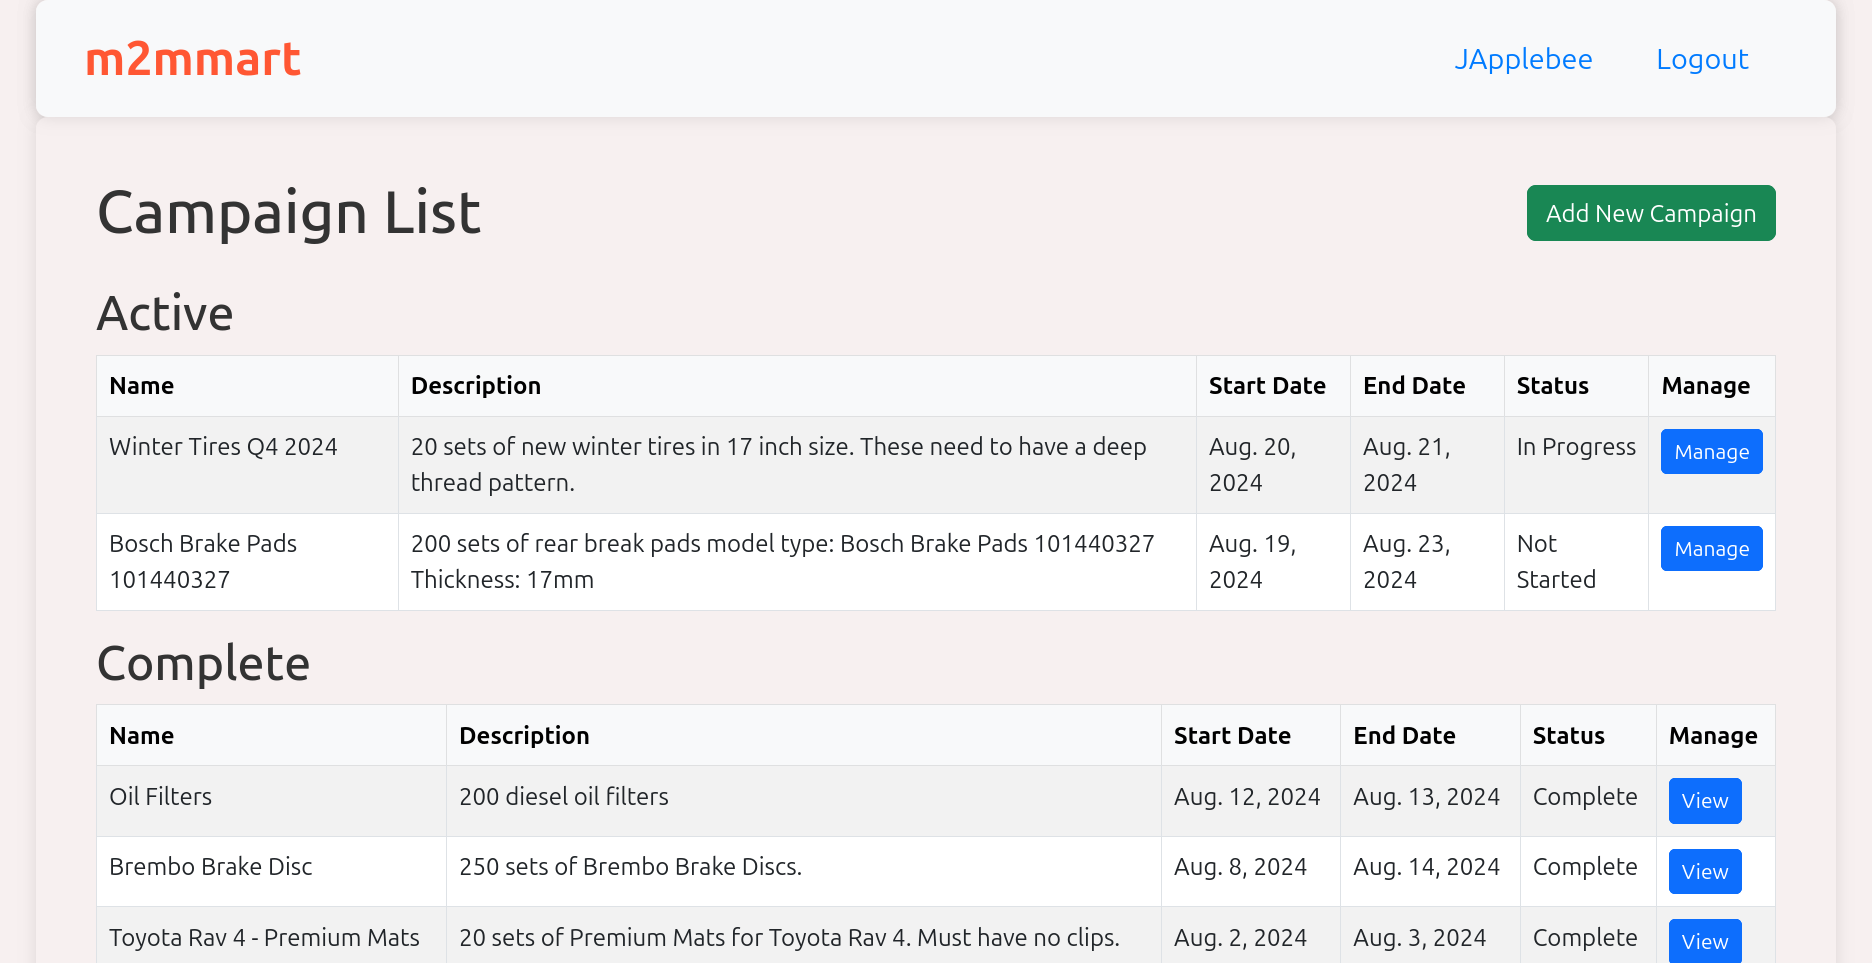
Task: Click the Not Started status label
Action: [1556, 561]
